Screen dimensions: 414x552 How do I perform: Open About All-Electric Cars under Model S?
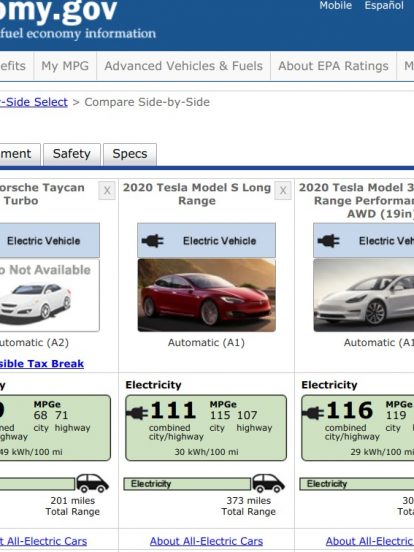206,541
